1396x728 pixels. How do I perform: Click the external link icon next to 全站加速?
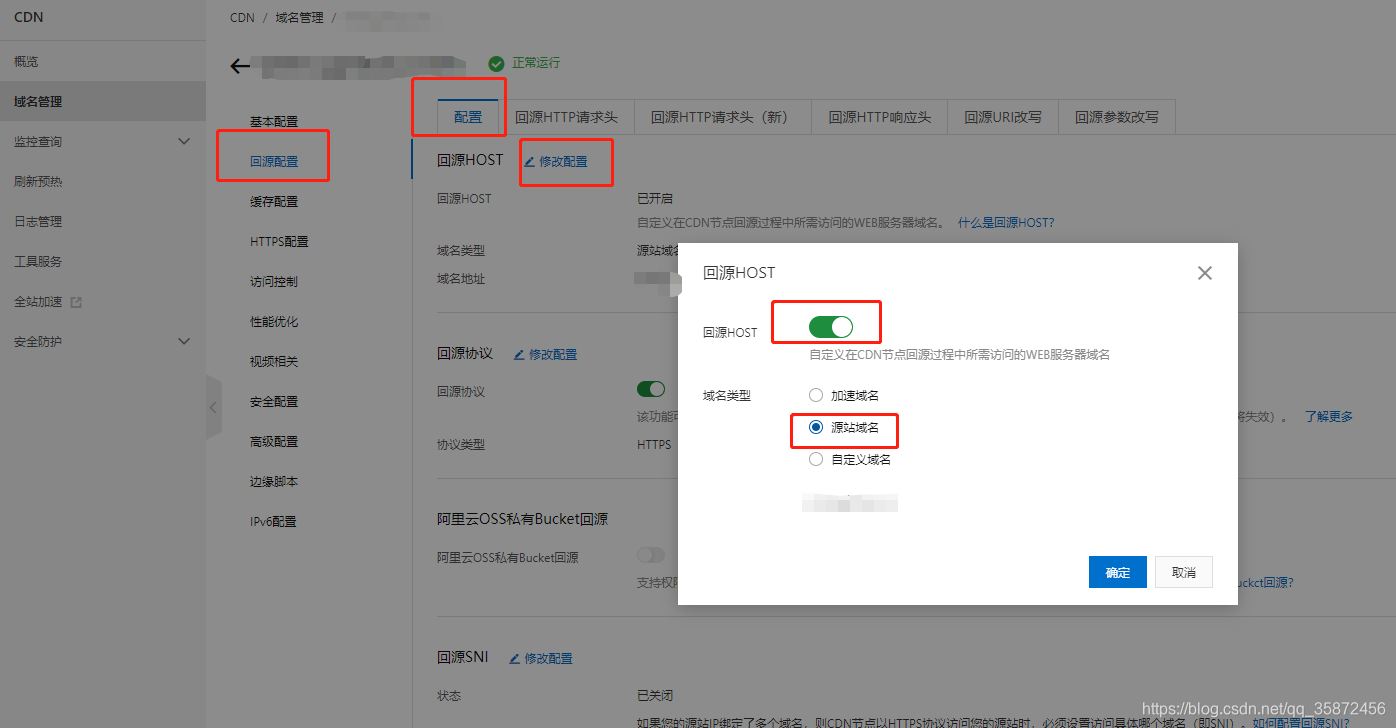coord(76,302)
